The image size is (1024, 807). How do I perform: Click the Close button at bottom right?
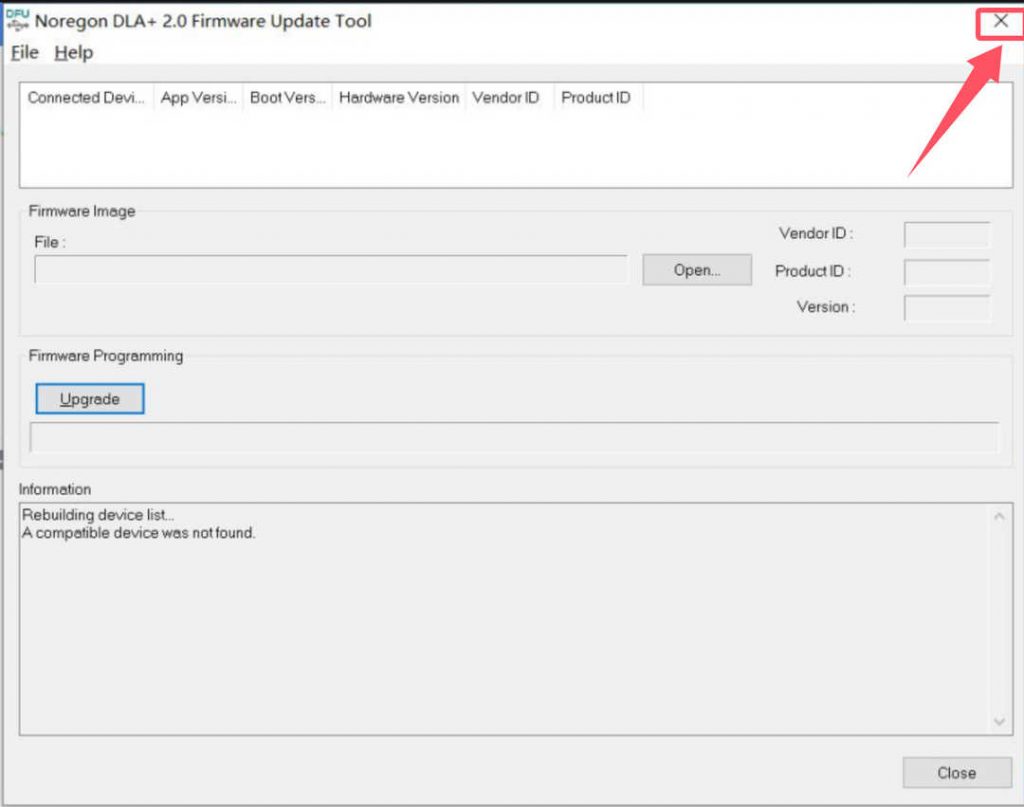(956, 772)
